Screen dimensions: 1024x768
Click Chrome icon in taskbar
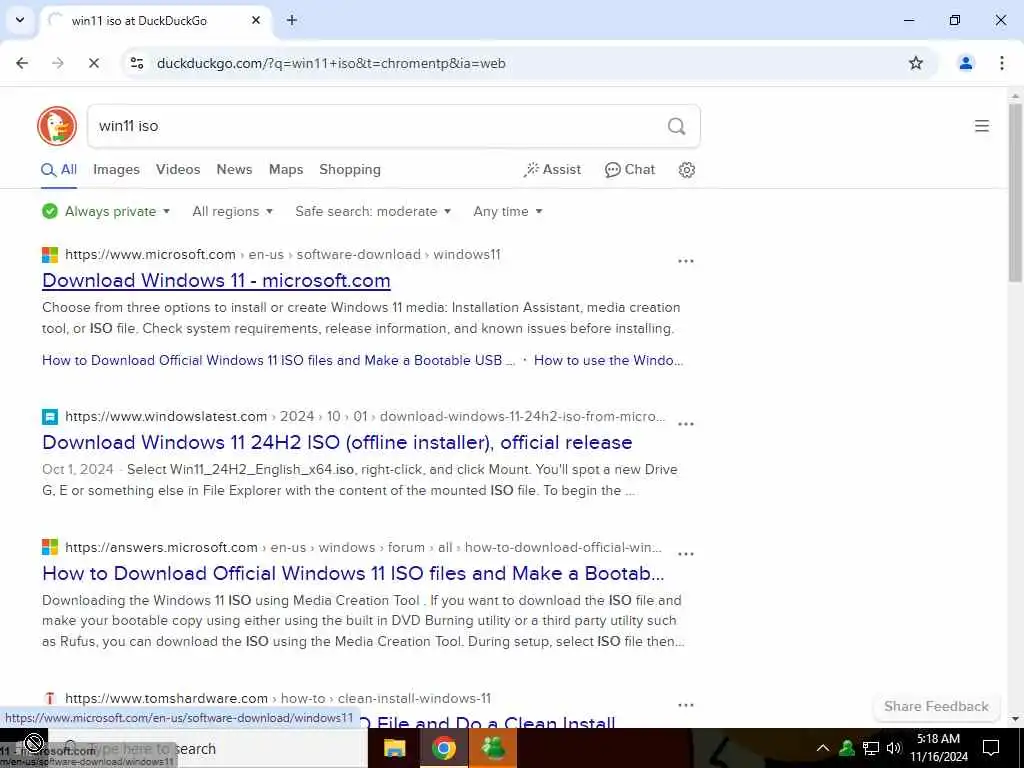443,748
